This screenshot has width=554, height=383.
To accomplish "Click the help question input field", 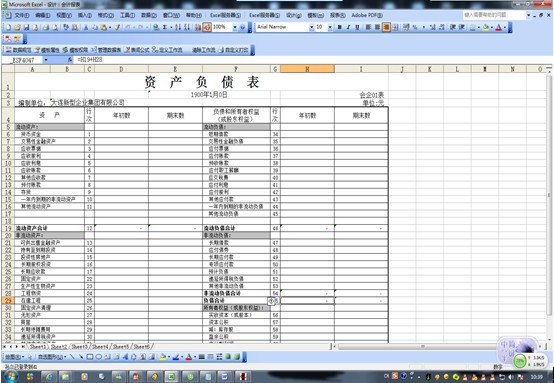I will pos(494,15).
